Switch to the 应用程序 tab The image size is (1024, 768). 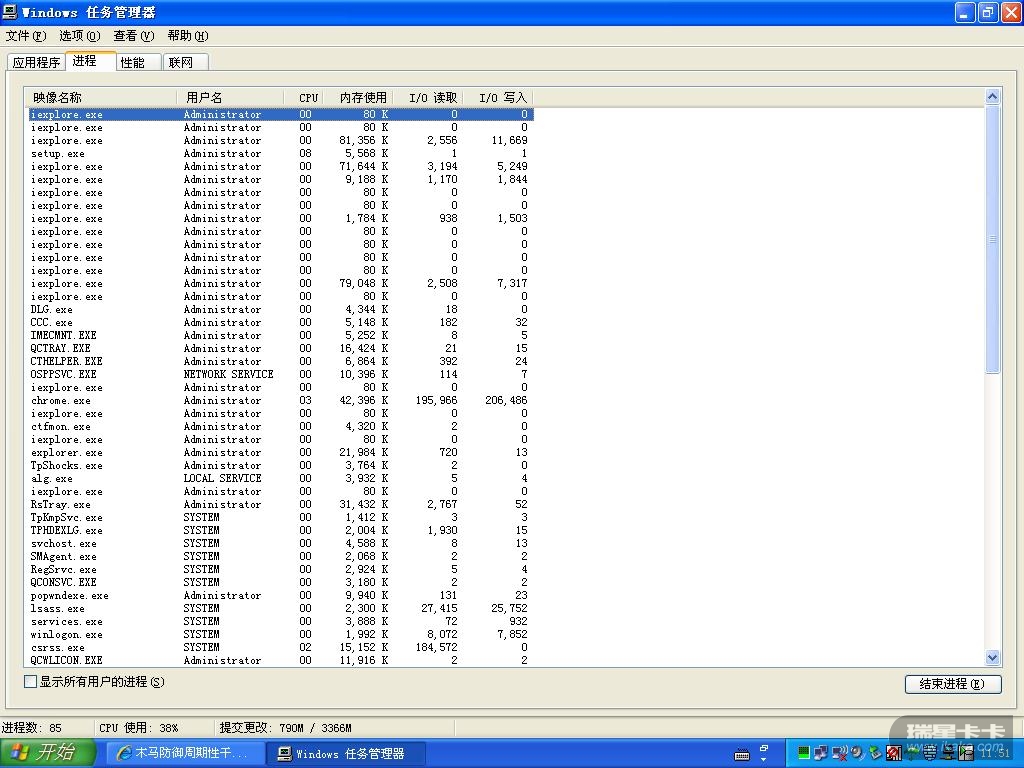[x=37, y=62]
